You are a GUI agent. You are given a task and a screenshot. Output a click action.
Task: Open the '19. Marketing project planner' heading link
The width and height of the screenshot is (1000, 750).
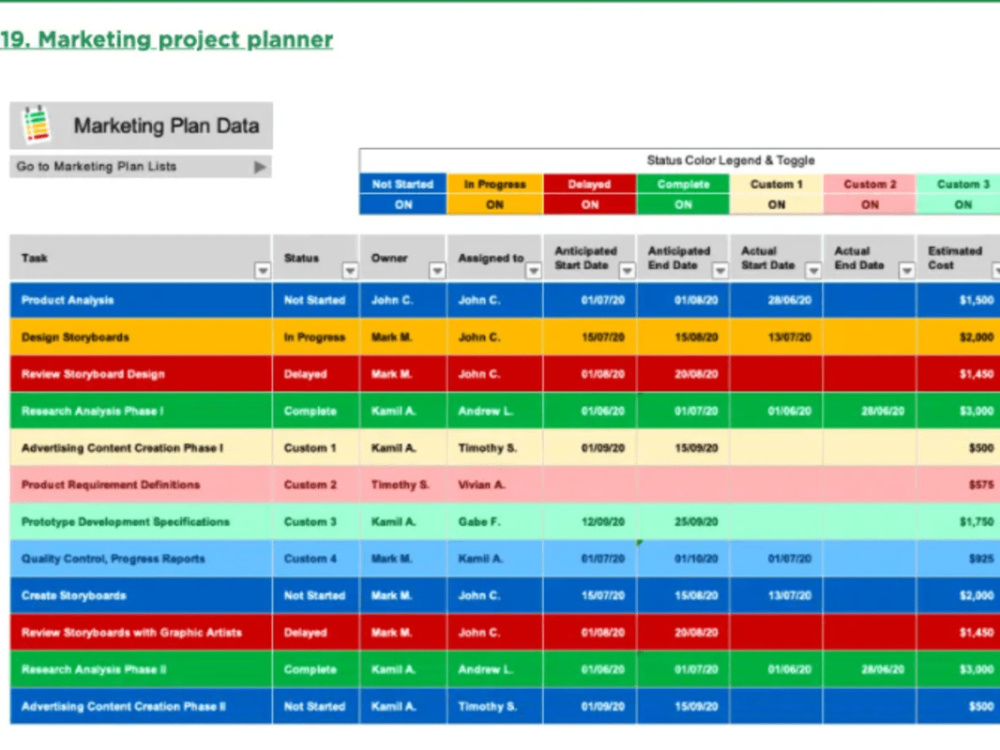click(166, 40)
